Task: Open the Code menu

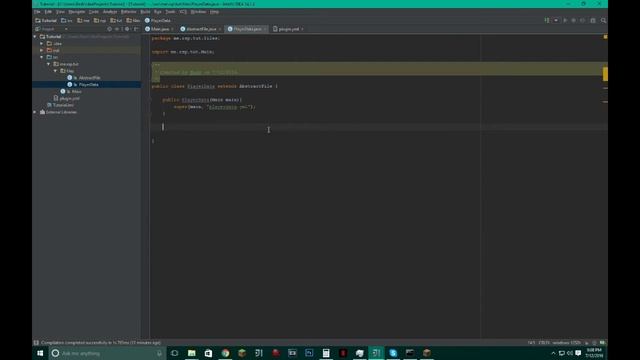Action: tap(94, 12)
